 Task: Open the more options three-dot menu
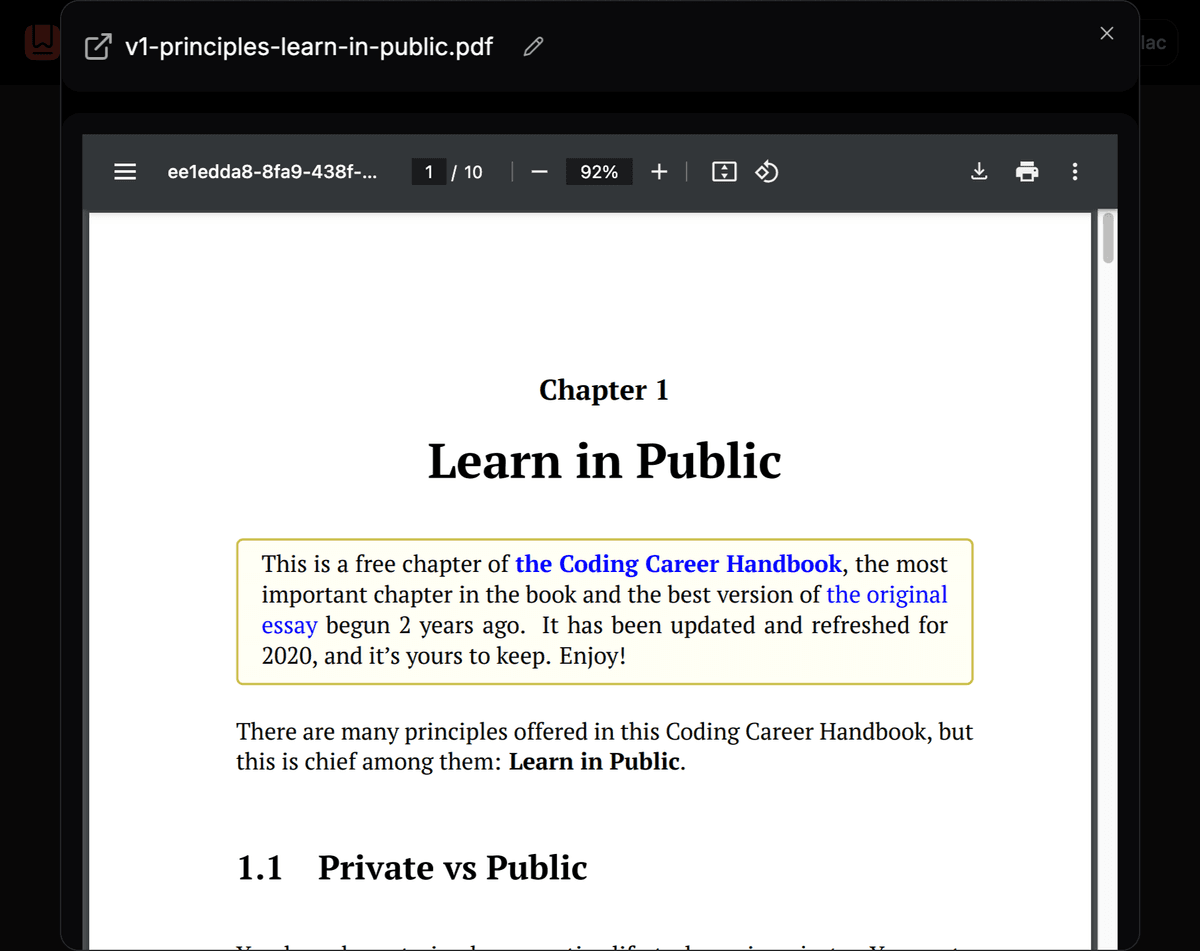(x=1074, y=171)
